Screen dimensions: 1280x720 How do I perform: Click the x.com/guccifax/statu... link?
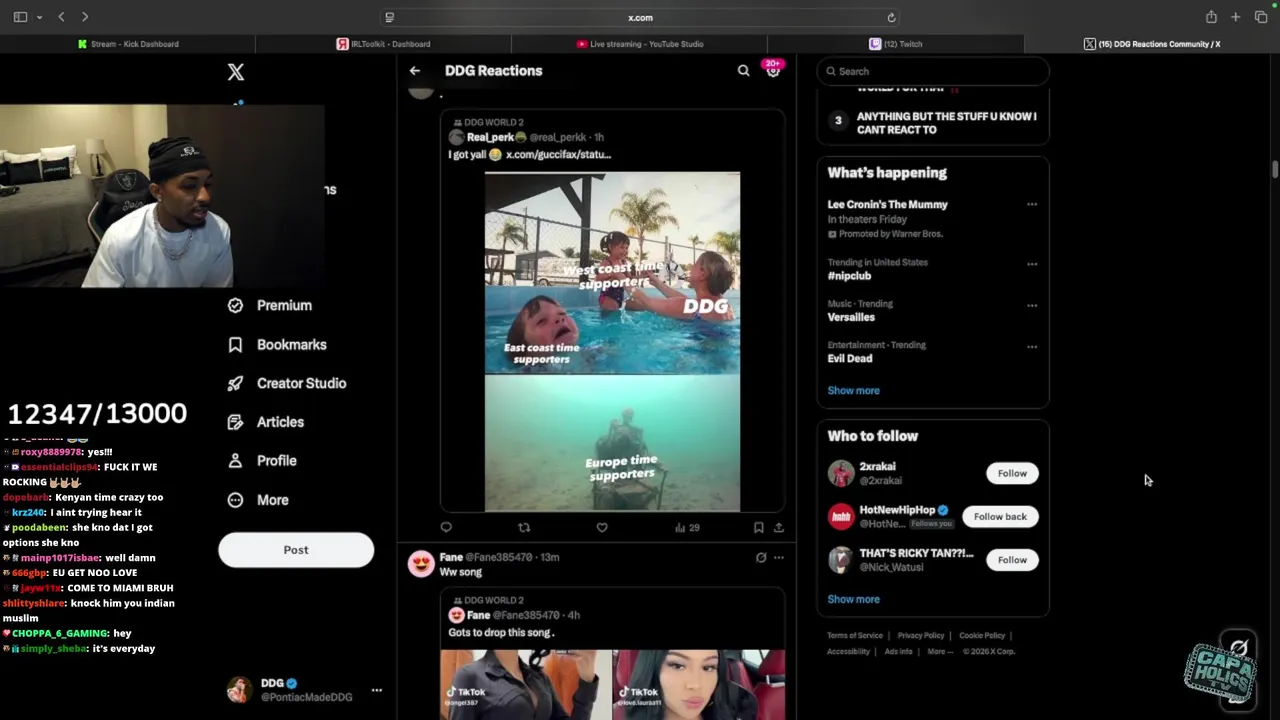(x=558, y=155)
